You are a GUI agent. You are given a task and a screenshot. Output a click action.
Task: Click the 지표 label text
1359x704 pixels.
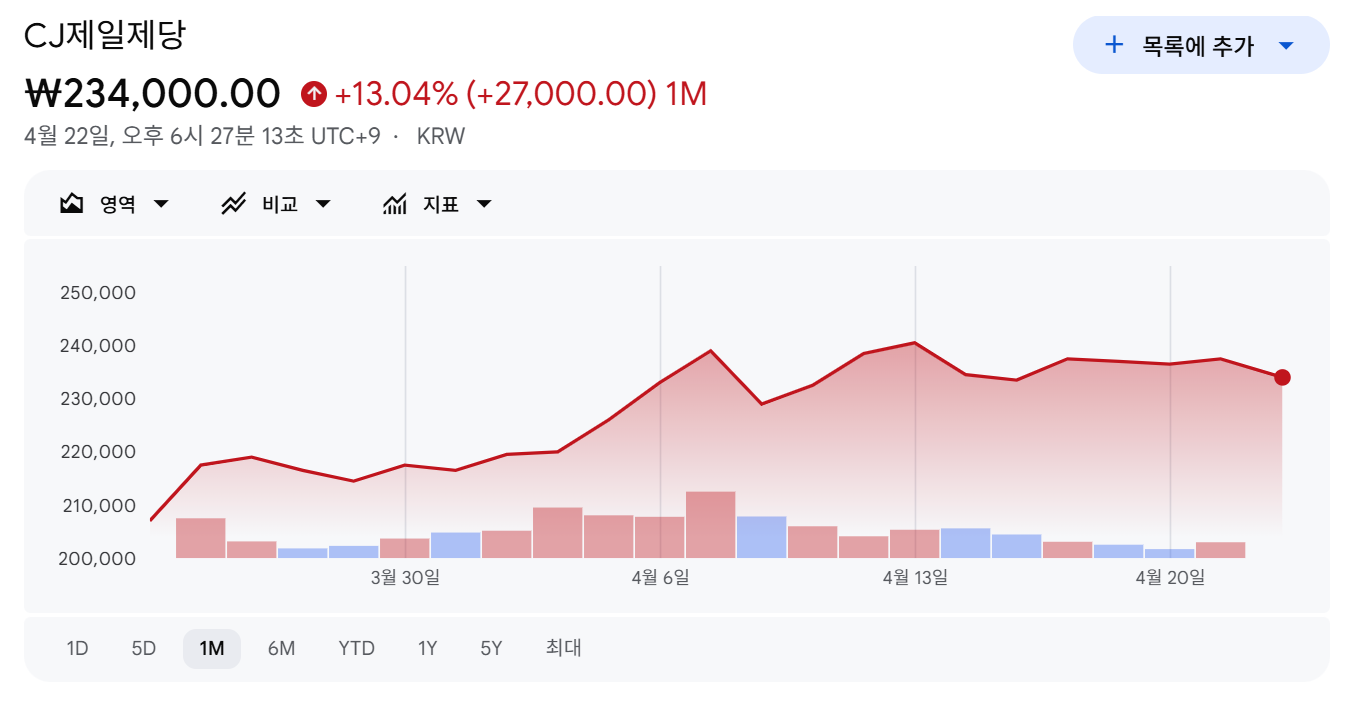pyautogui.click(x=441, y=204)
